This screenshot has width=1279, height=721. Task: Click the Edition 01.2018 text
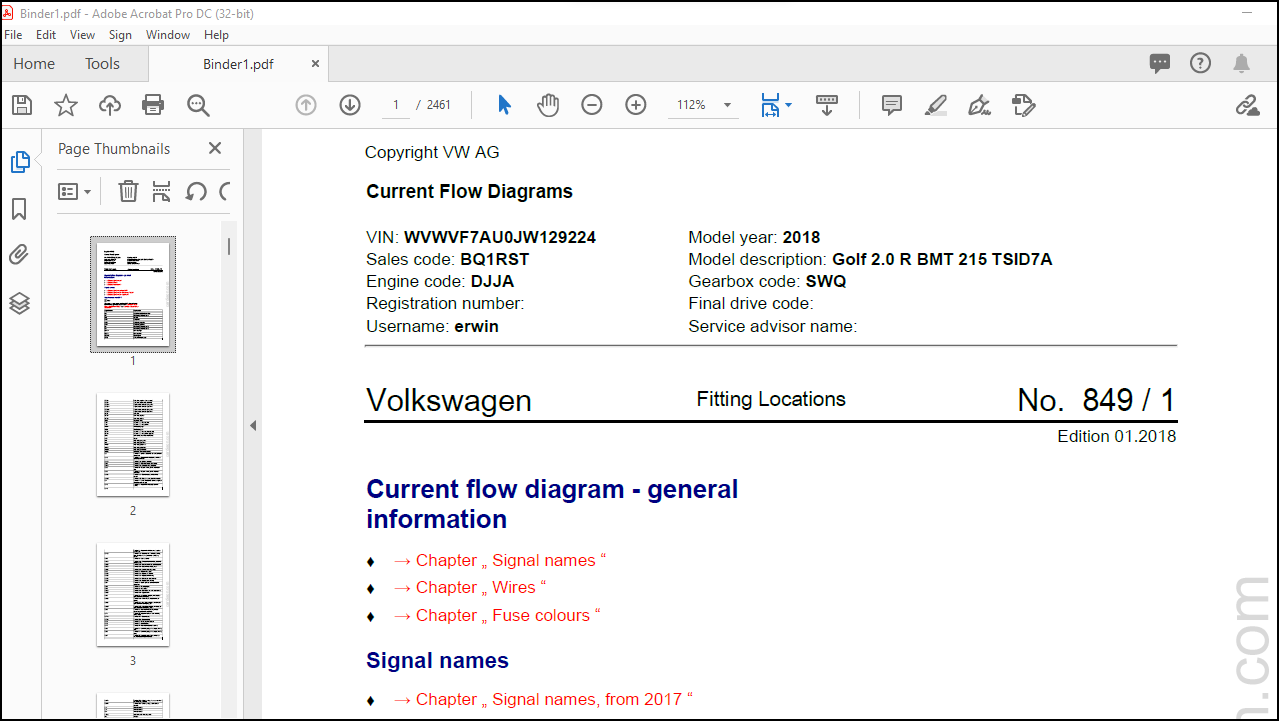(x=1116, y=436)
